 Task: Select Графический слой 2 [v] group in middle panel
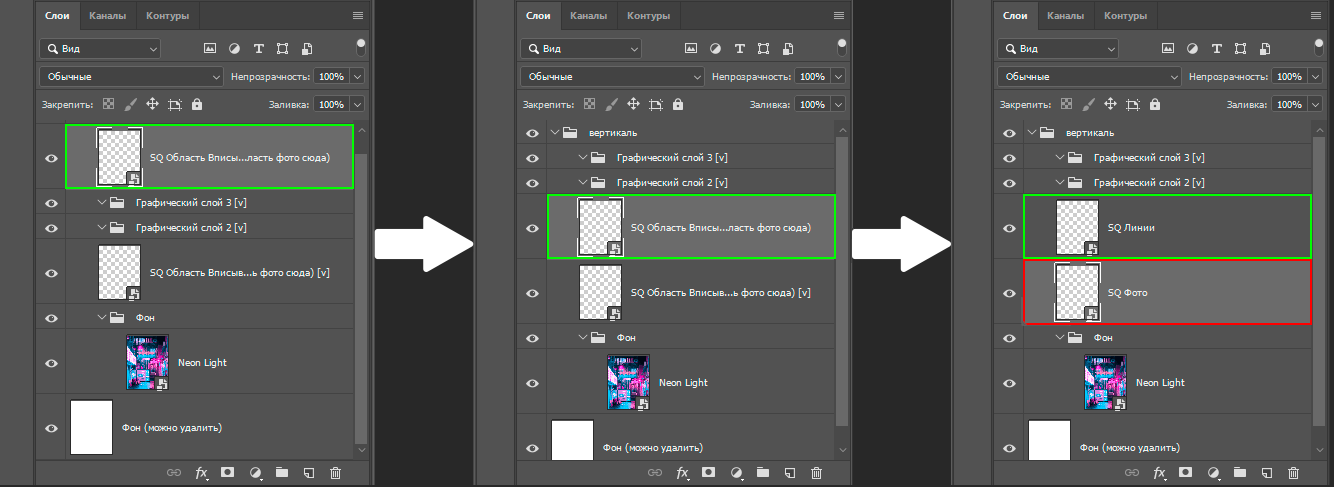[x=691, y=183]
